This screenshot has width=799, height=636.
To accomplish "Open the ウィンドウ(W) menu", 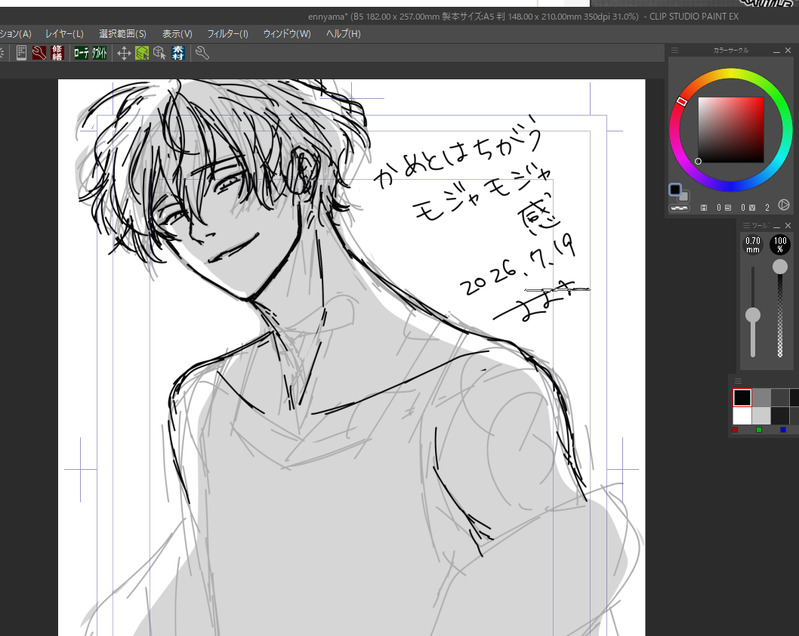I will tap(287, 34).
